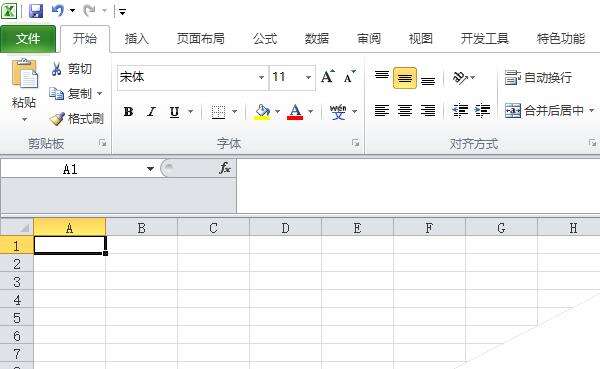This screenshot has width=600, height=369.
Task: Open the 文件 (File) tab
Action: tap(28, 39)
